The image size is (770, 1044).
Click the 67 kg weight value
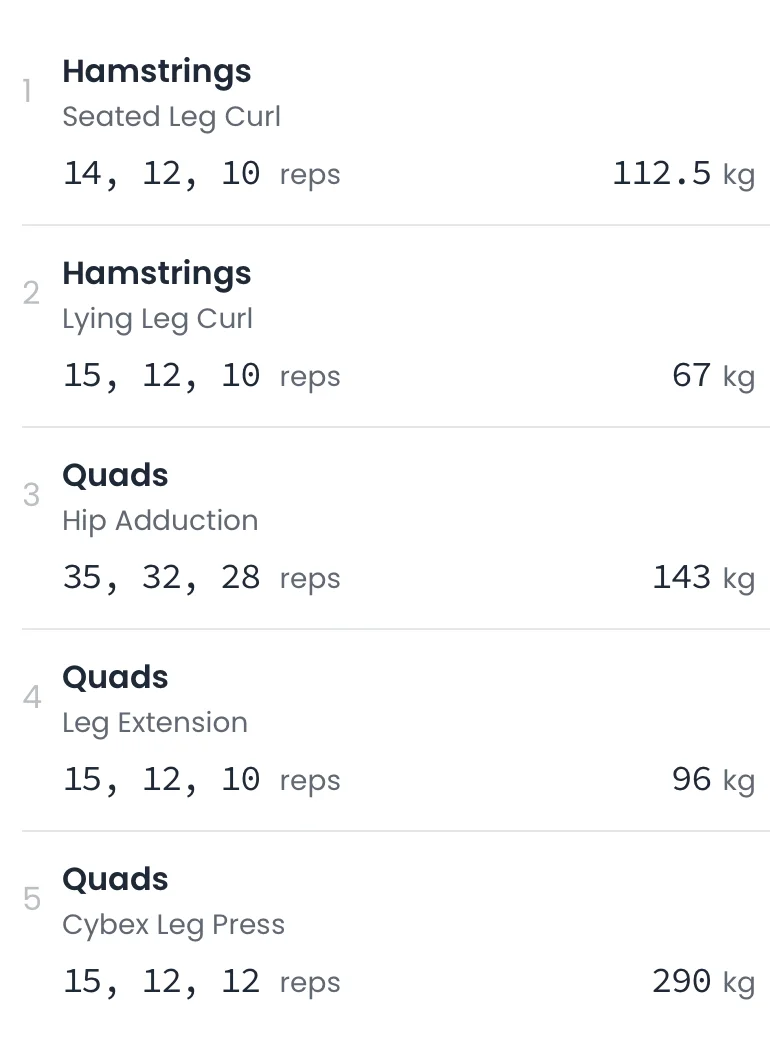712,376
